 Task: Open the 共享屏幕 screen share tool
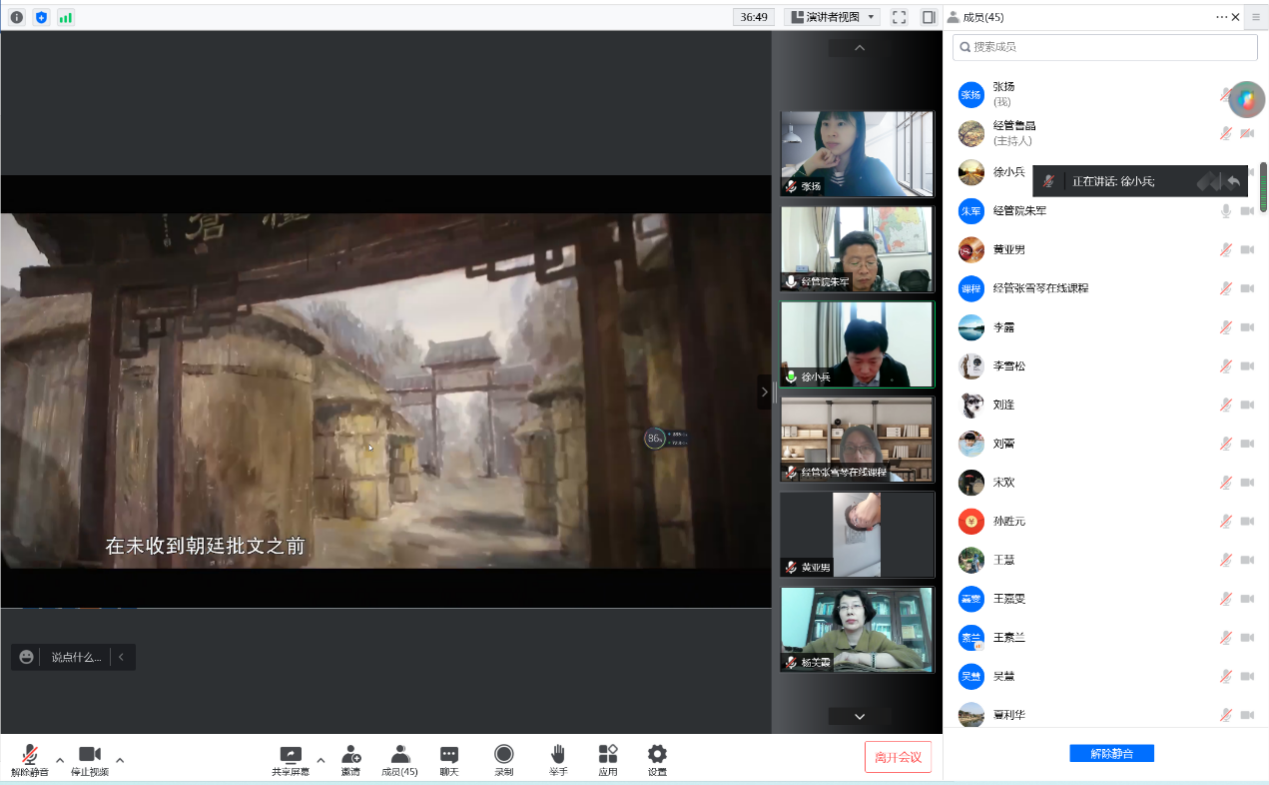290,760
